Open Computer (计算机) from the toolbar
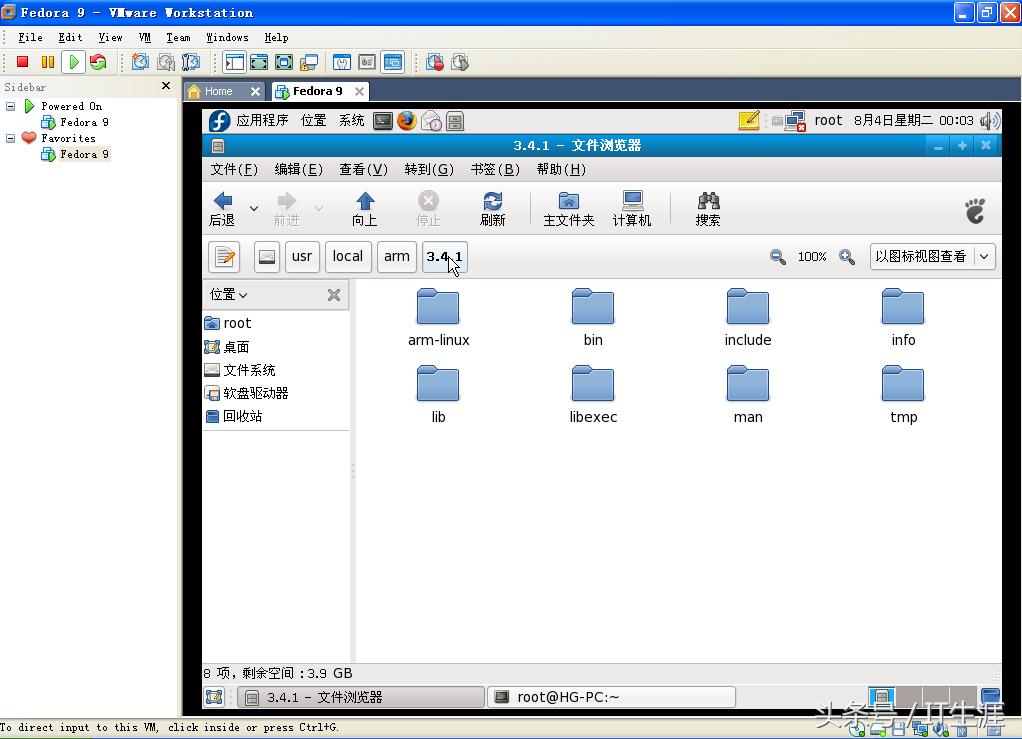This screenshot has width=1022, height=739. pos(631,207)
